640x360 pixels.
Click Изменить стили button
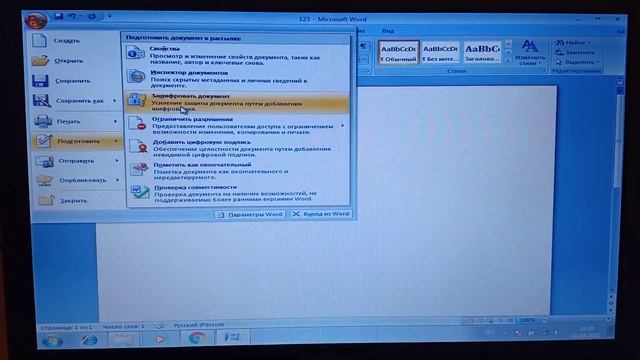click(530, 52)
